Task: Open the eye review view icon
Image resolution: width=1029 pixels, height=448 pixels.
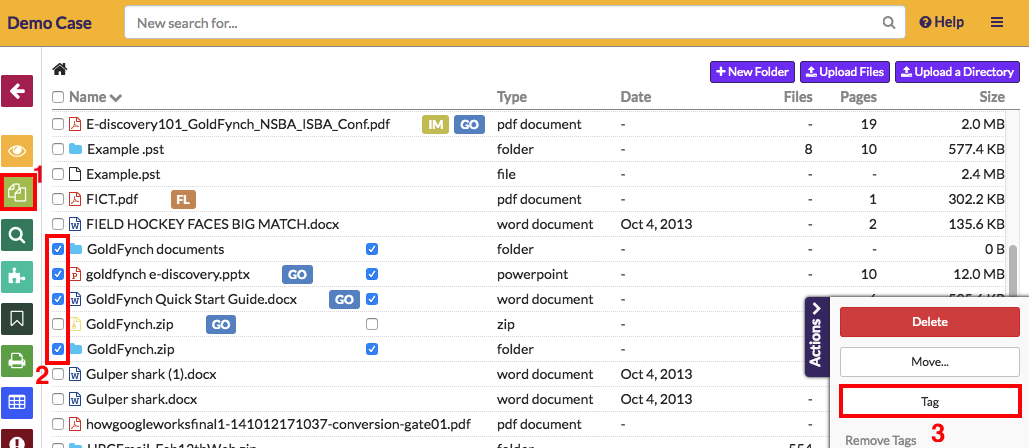Action: pos(17,152)
